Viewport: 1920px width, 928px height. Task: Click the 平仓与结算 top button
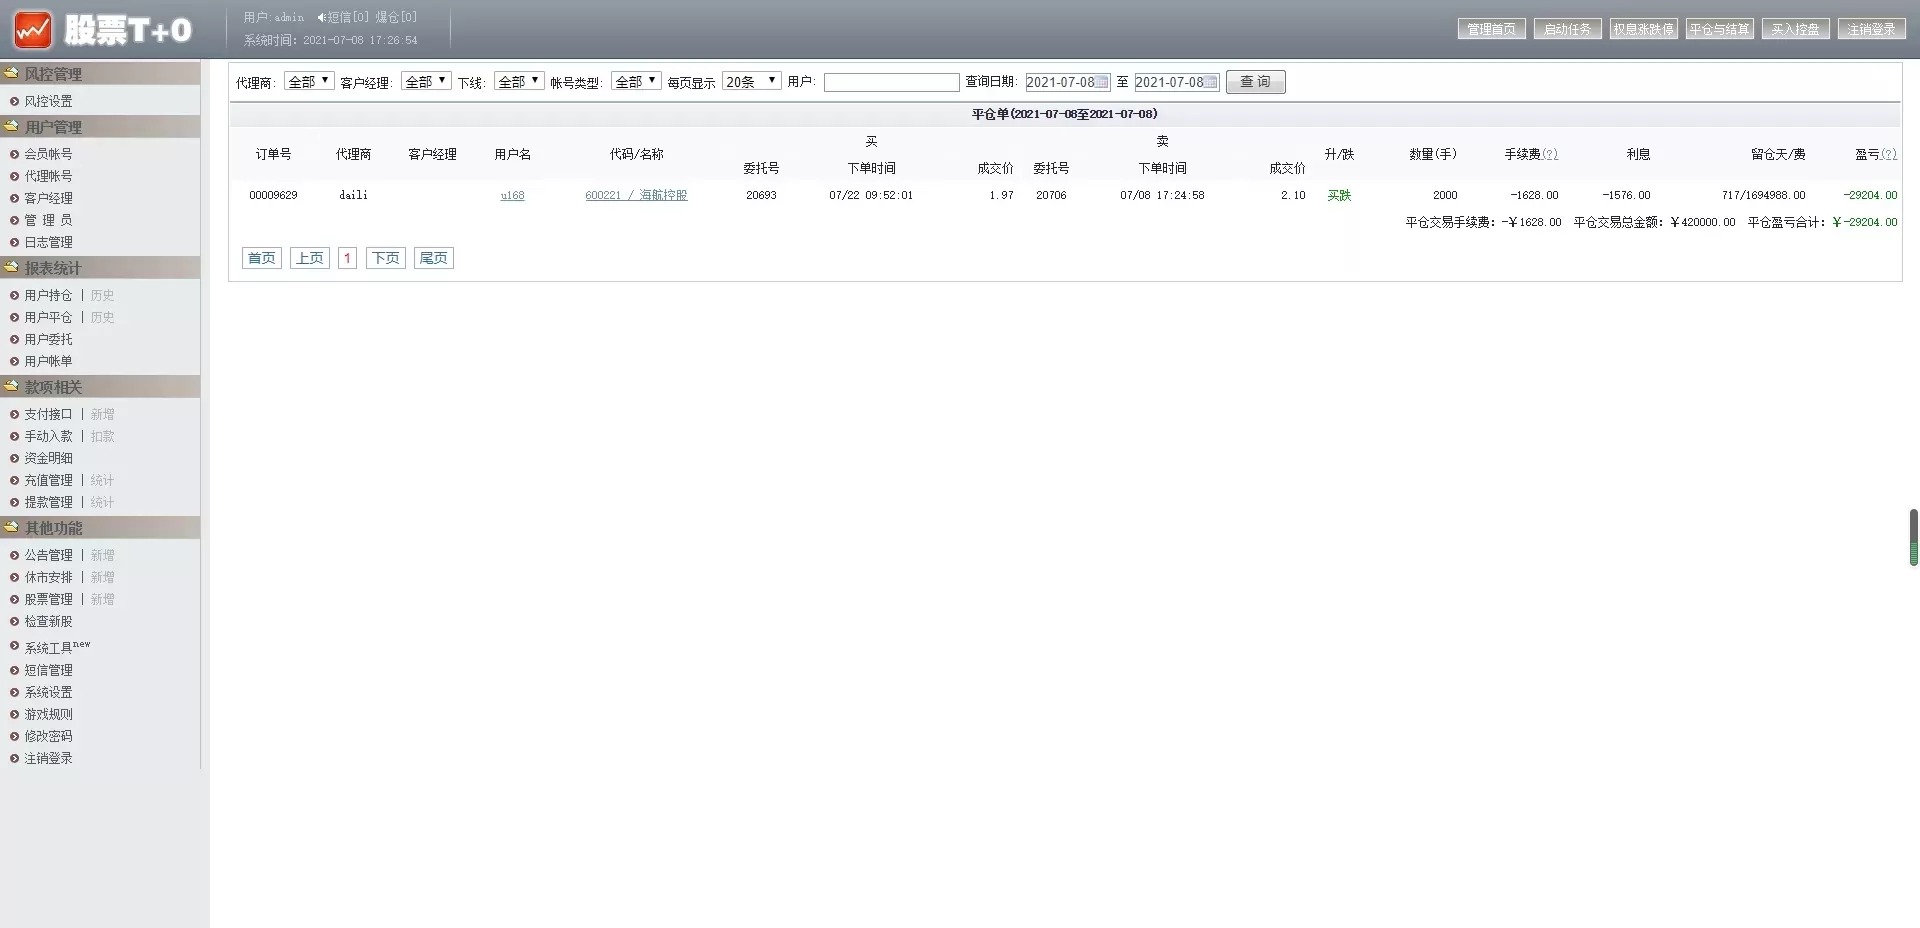[1719, 29]
